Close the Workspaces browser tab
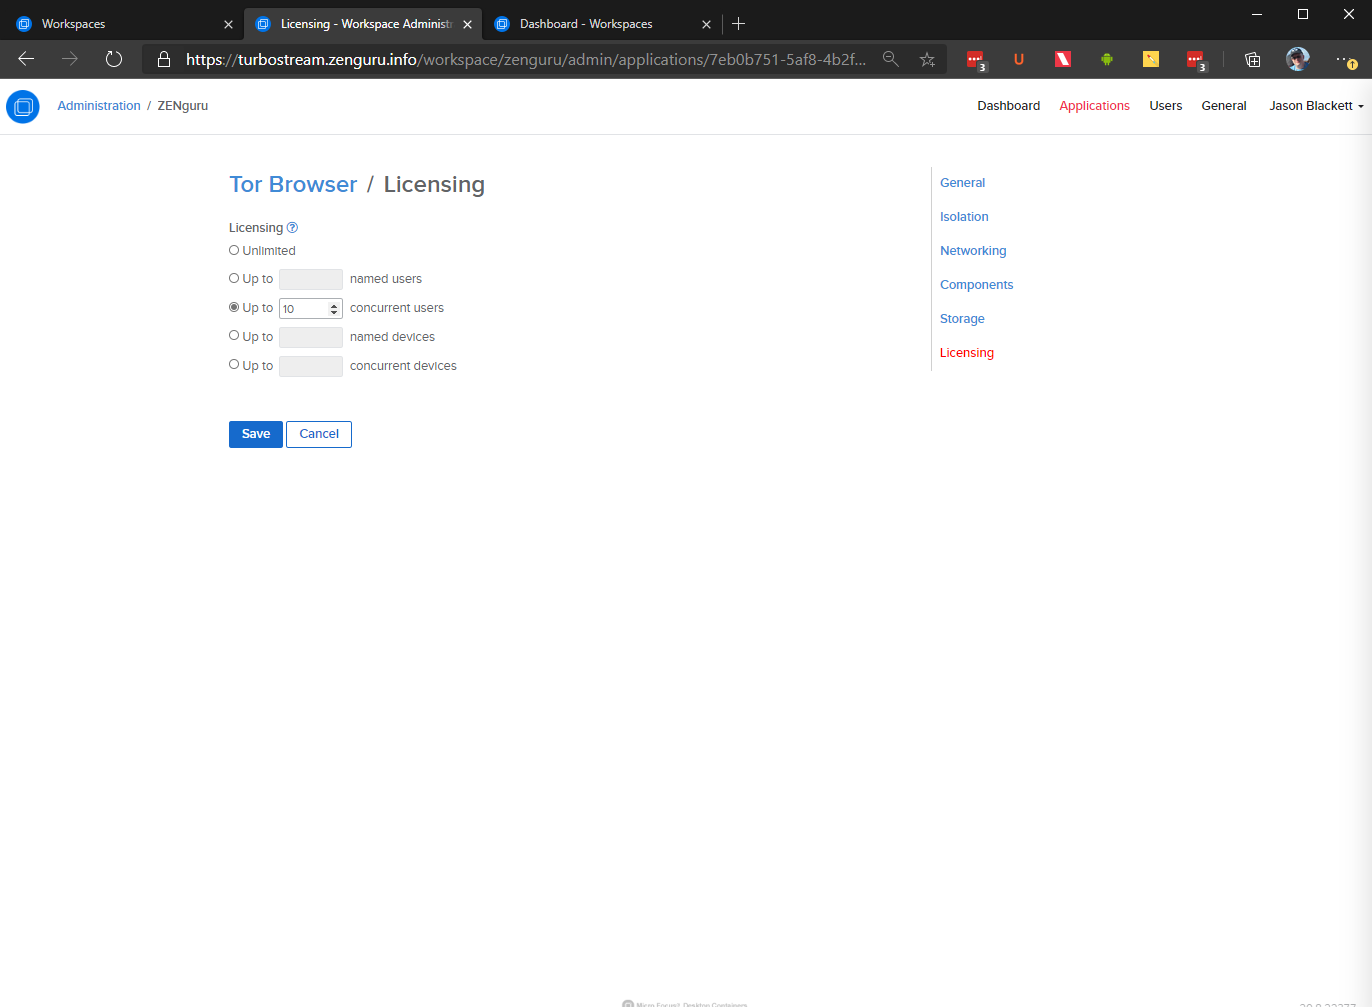The width and height of the screenshot is (1372, 1007). pos(228,24)
